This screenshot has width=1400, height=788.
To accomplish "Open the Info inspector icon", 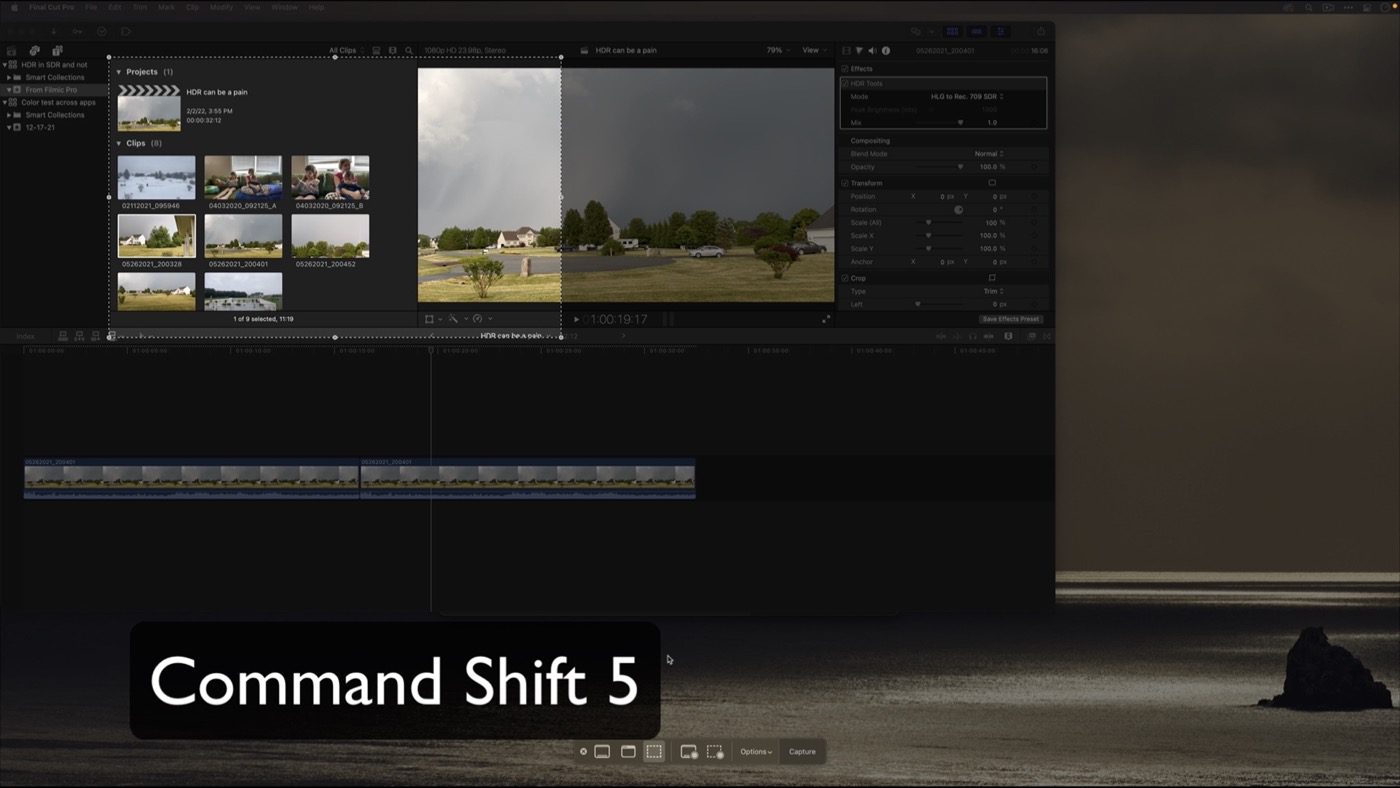I will (886, 50).
